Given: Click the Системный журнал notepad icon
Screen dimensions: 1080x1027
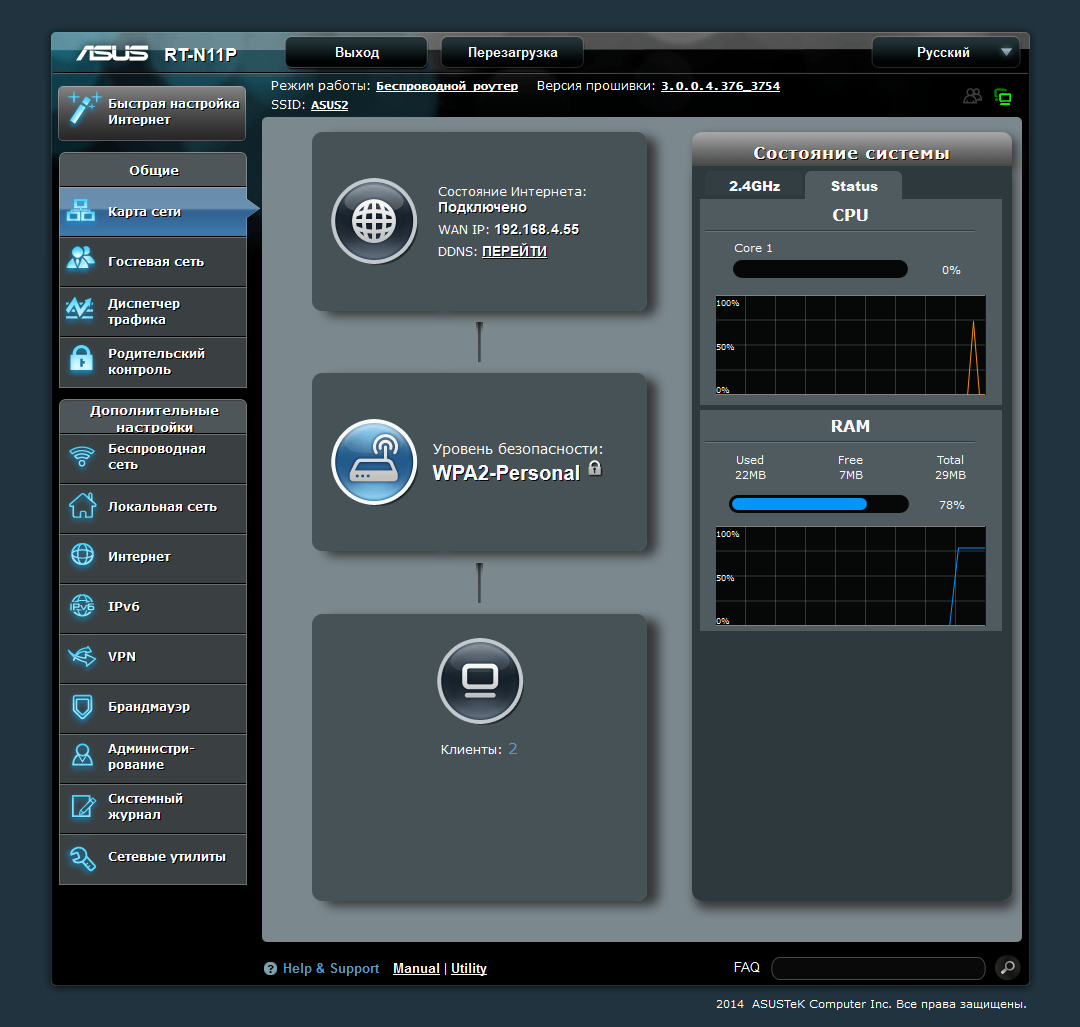Looking at the screenshot, I should click(x=83, y=806).
